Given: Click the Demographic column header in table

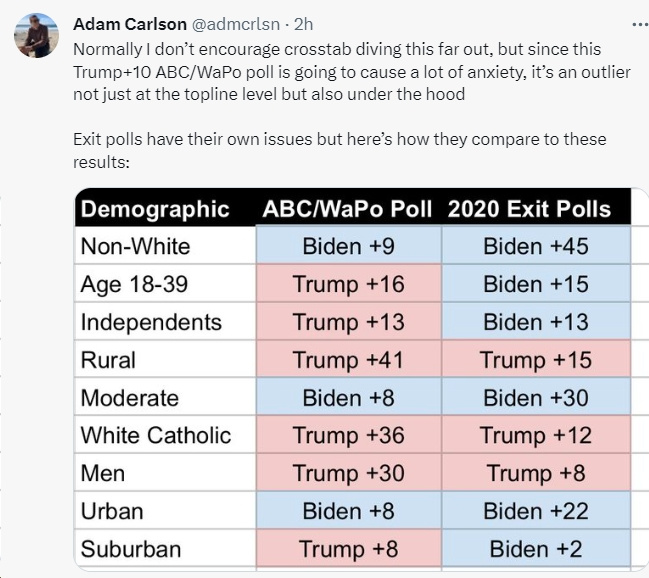Looking at the screenshot, I should pyautogui.click(x=155, y=209).
